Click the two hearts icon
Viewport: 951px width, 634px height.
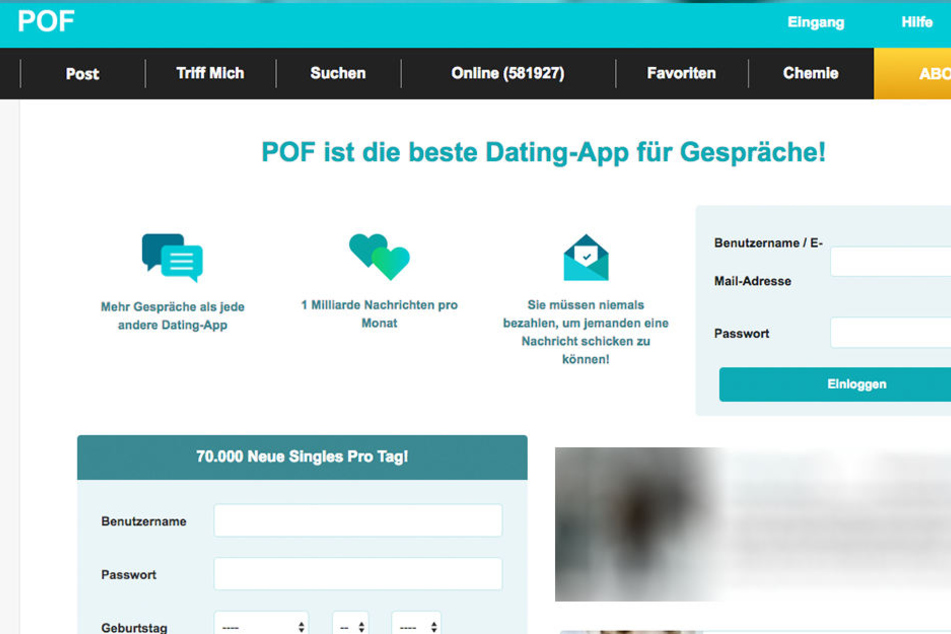[x=380, y=257]
